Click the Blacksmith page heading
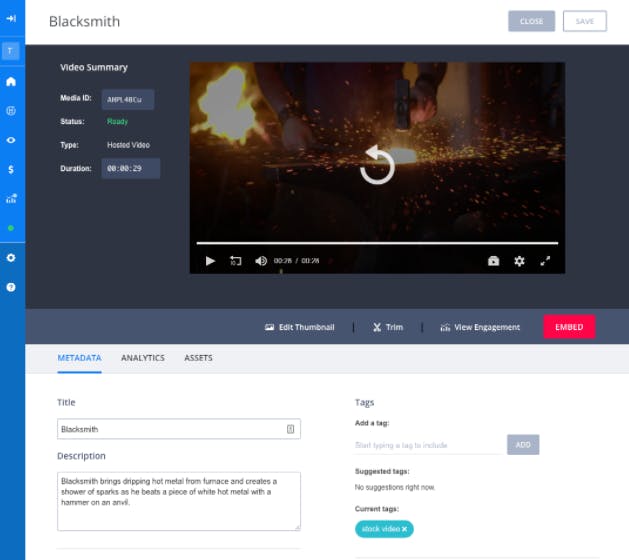The image size is (629, 560). pos(84,21)
